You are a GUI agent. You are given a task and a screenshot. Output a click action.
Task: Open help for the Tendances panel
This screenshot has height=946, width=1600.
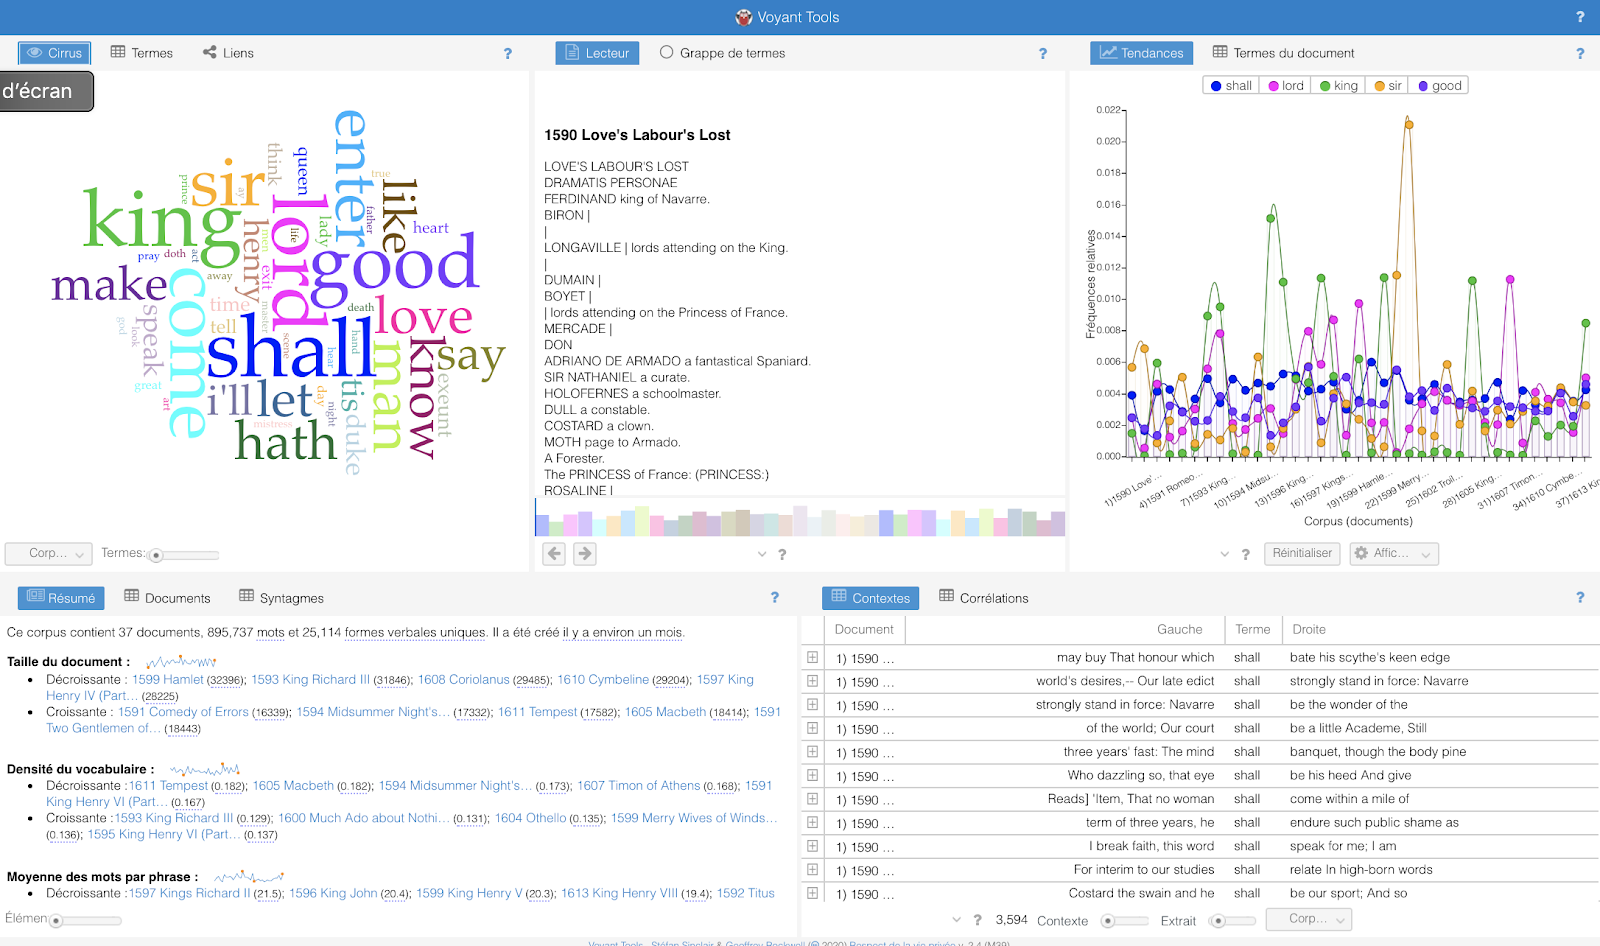tap(1580, 54)
